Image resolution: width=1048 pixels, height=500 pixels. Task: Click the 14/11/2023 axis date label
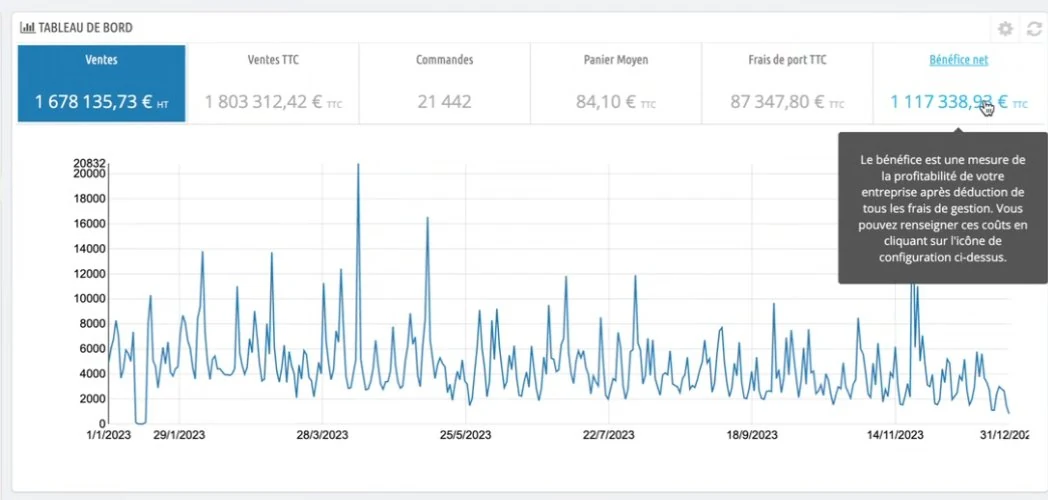(895, 435)
